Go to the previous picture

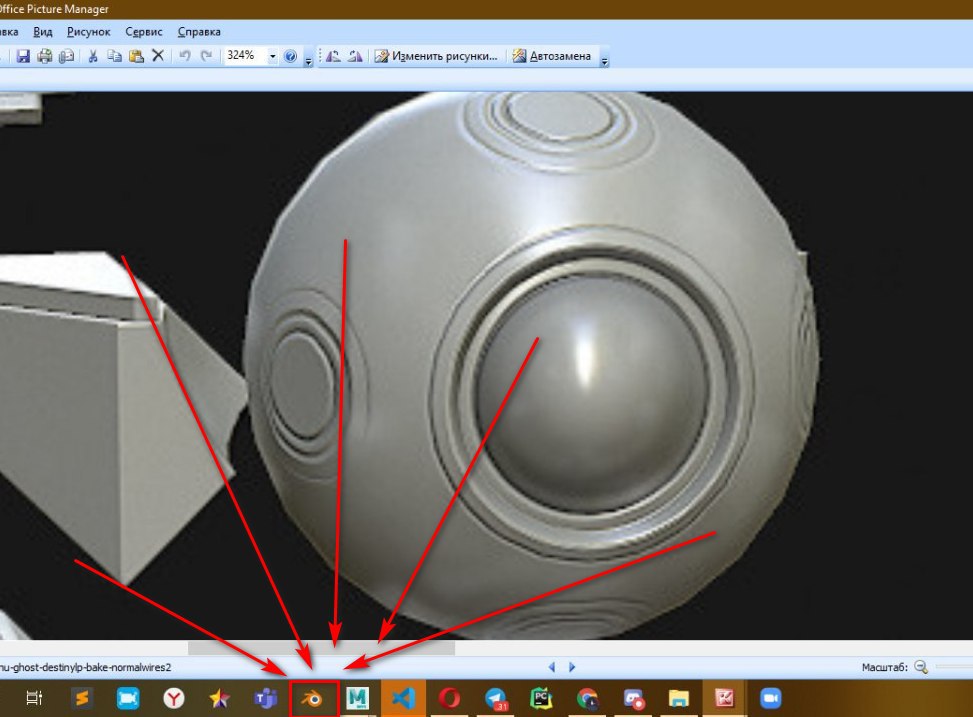tap(552, 667)
